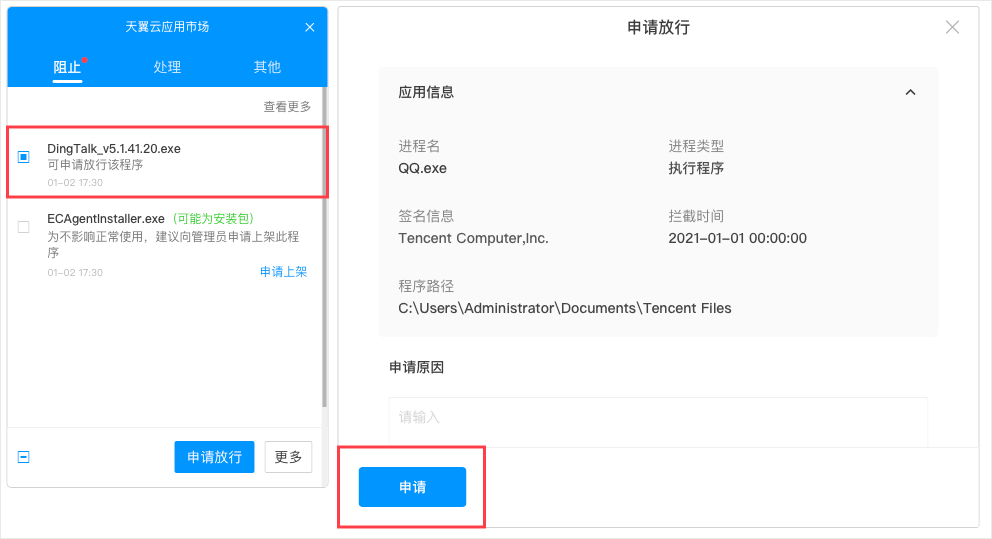Toggle the select-all checkbox beside 申请放行
992x539 pixels.
click(x=24, y=457)
